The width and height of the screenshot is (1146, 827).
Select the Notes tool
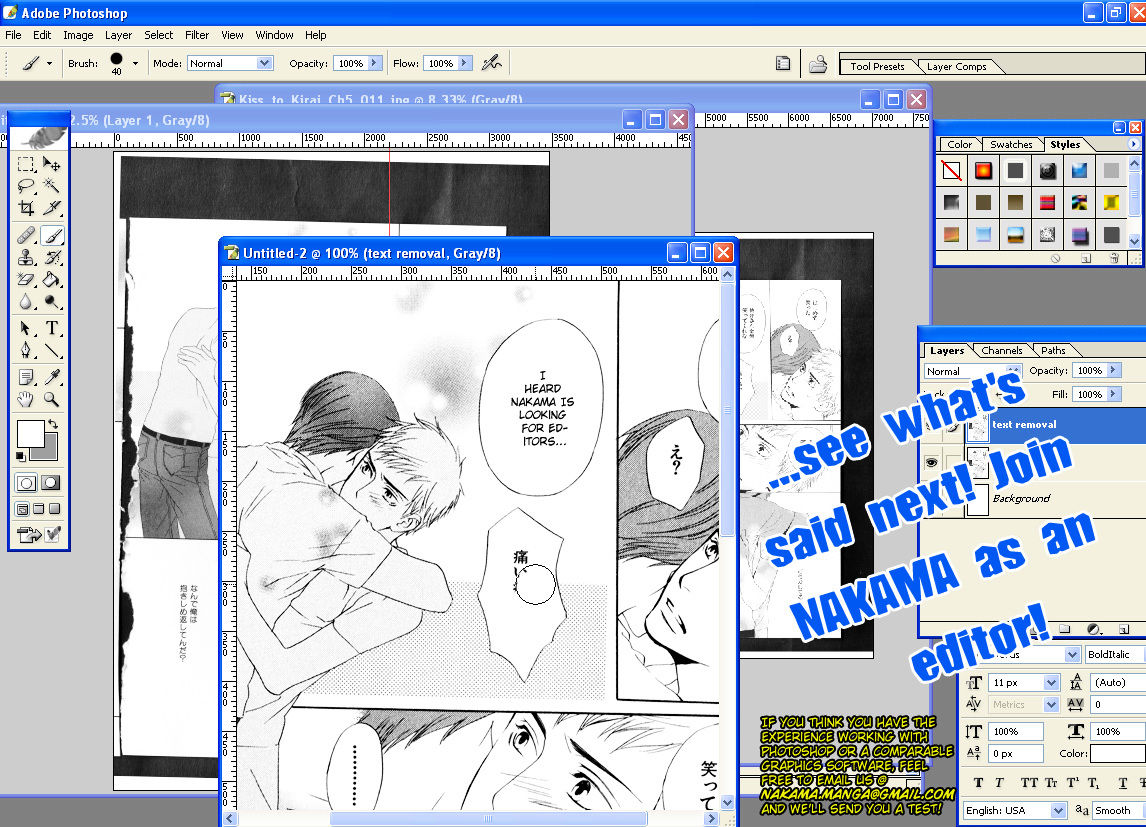coord(26,377)
